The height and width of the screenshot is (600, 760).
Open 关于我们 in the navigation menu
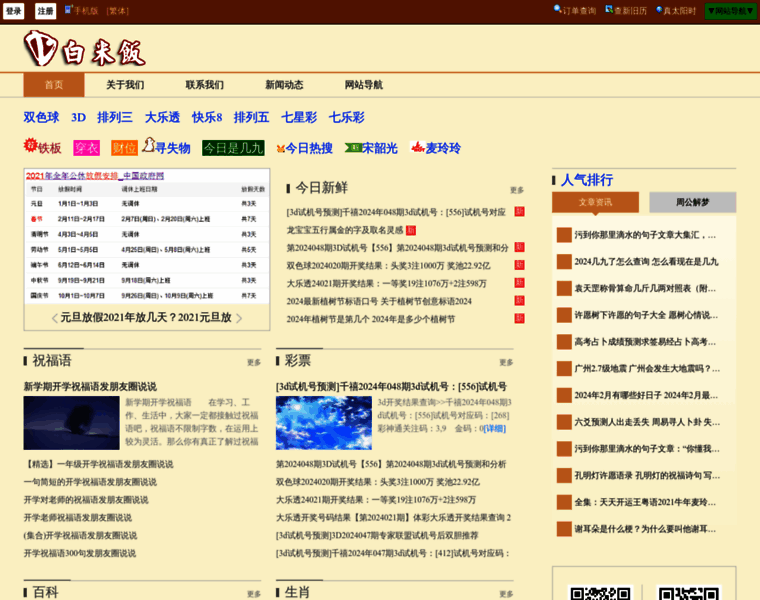point(125,85)
